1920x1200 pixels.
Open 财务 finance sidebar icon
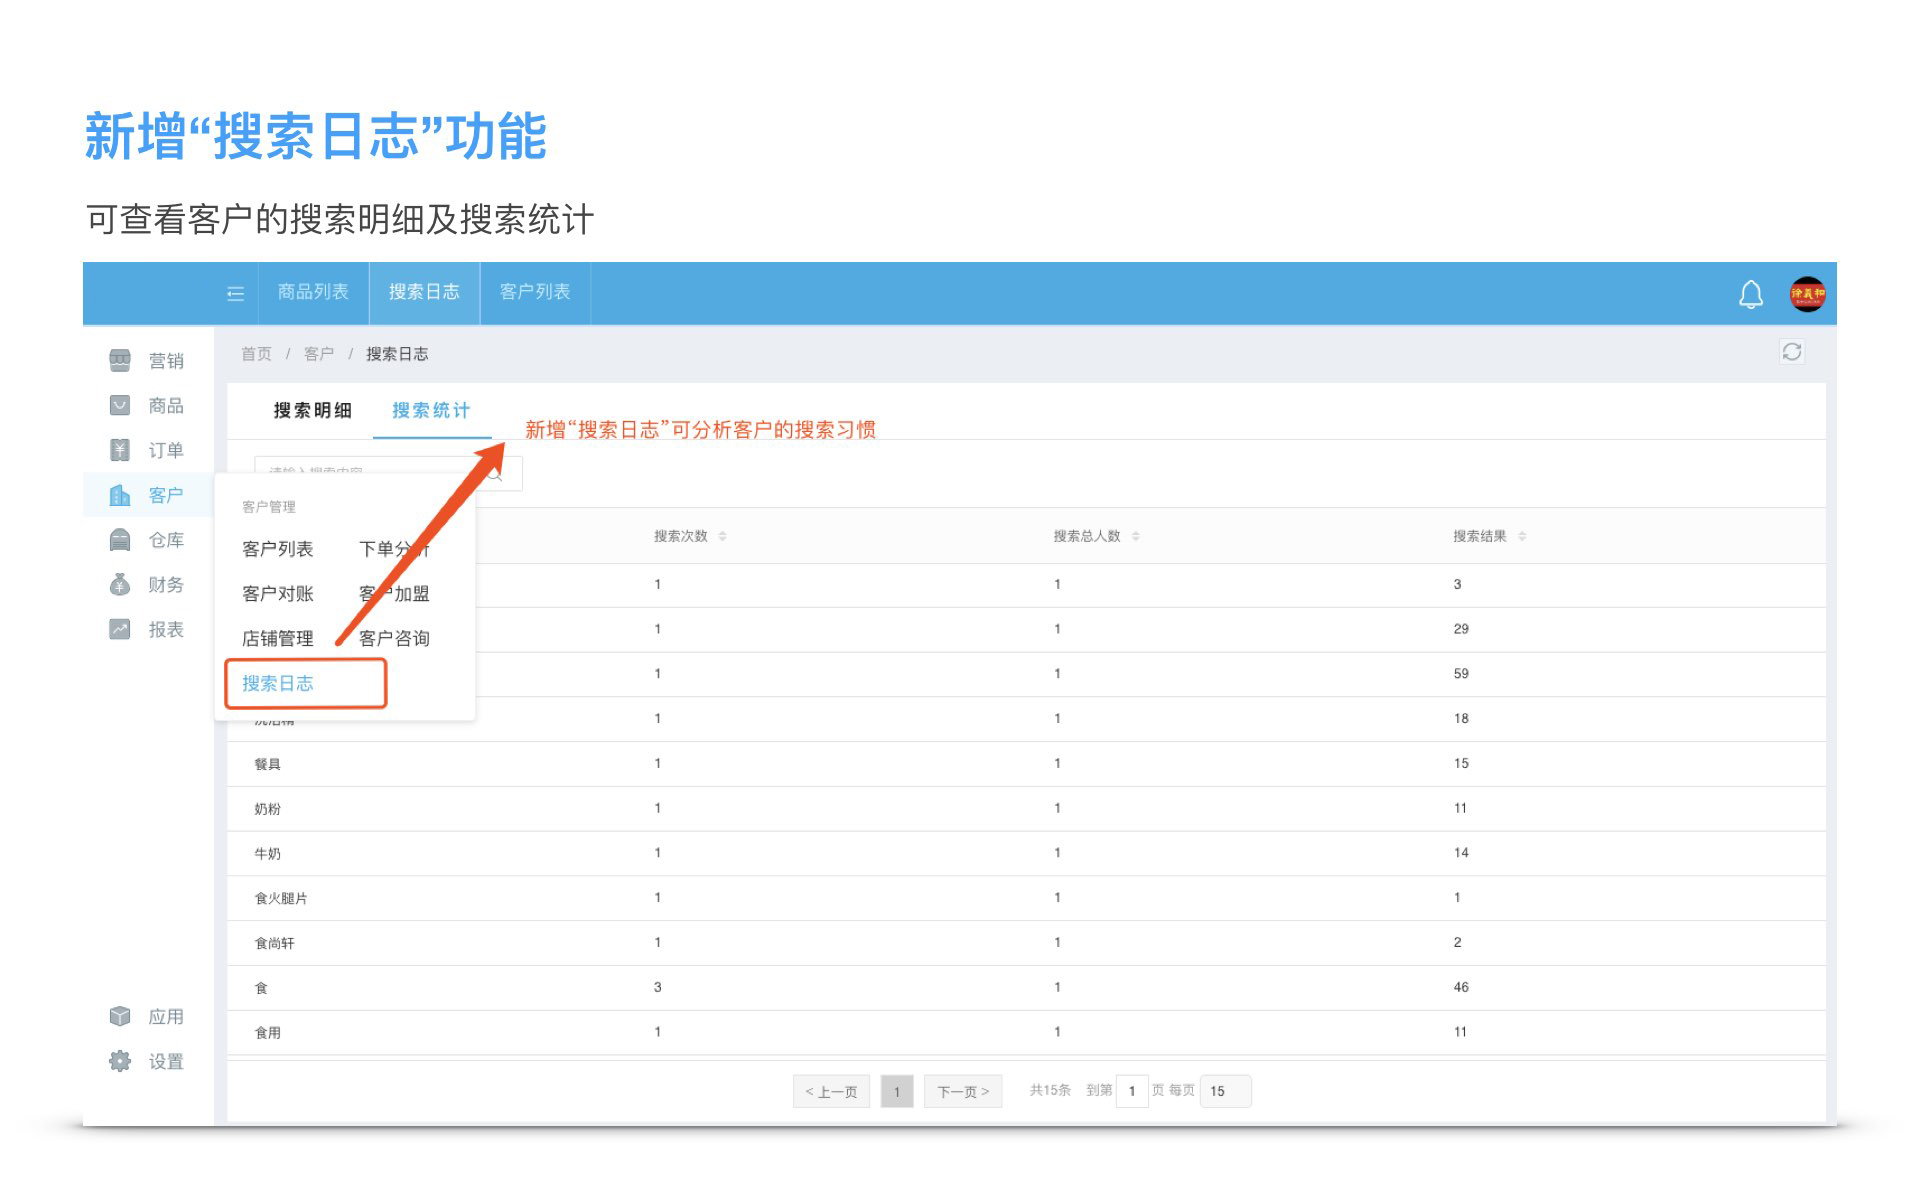(120, 585)
